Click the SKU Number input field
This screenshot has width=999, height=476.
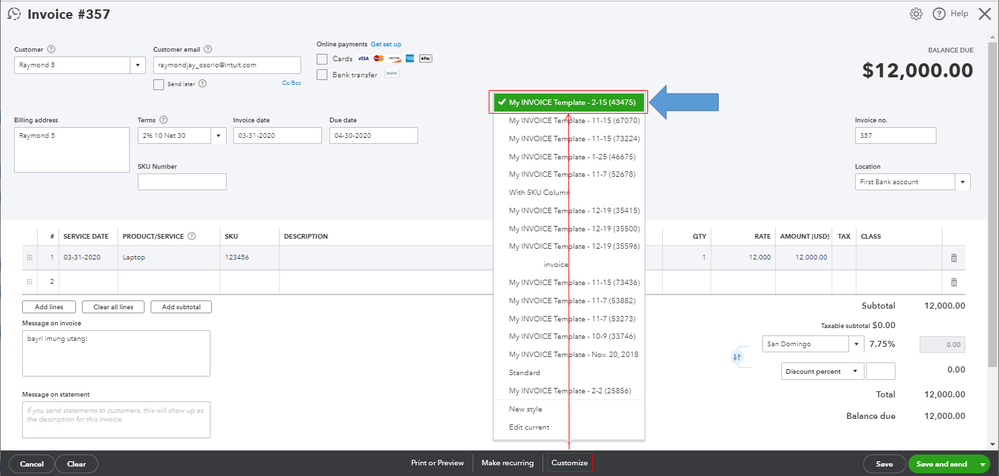(x=182, y=182)
